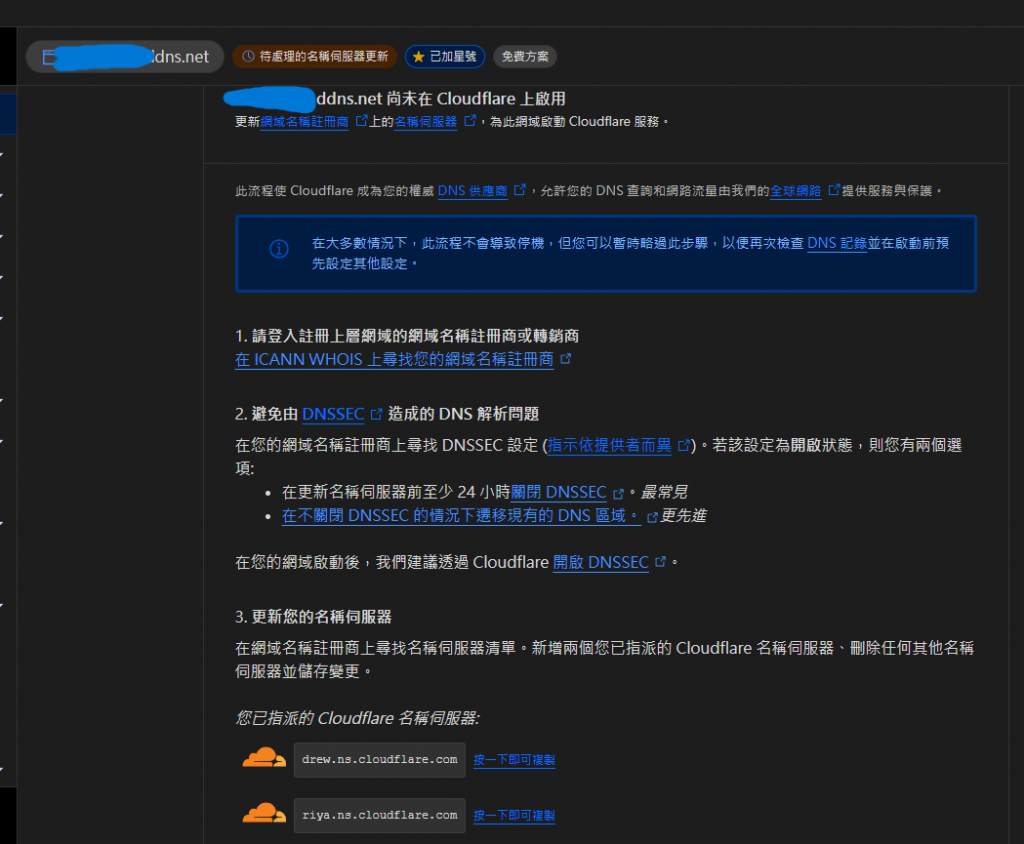Open the 指示依提供者而異 link
1024x844 pixels.
pos(609,446)
